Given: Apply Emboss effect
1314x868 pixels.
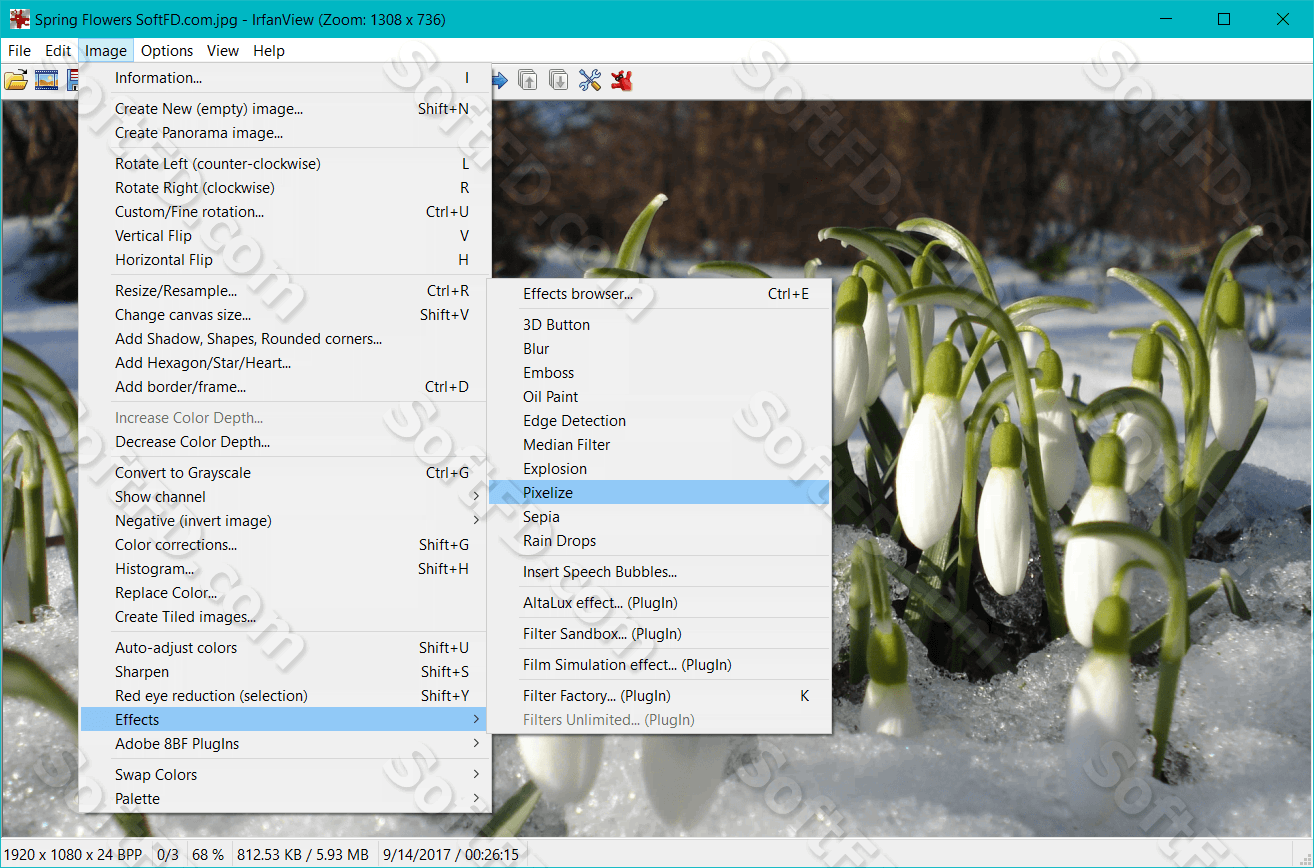Looking at the screenshot, I should point(659,373).
